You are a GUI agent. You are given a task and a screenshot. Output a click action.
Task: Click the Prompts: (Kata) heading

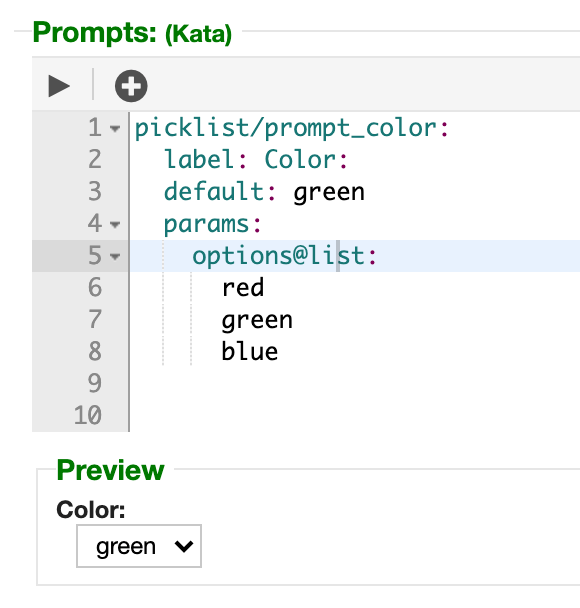point(132,33)
